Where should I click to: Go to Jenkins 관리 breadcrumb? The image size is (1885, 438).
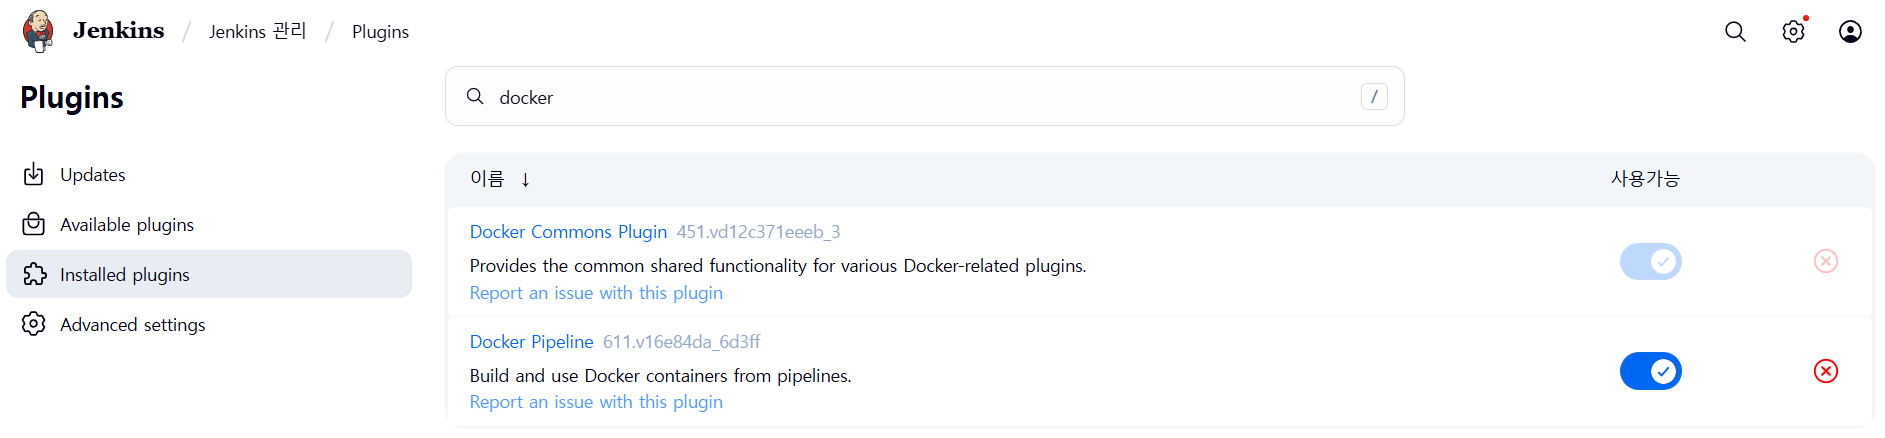click(x=257, y=31)
